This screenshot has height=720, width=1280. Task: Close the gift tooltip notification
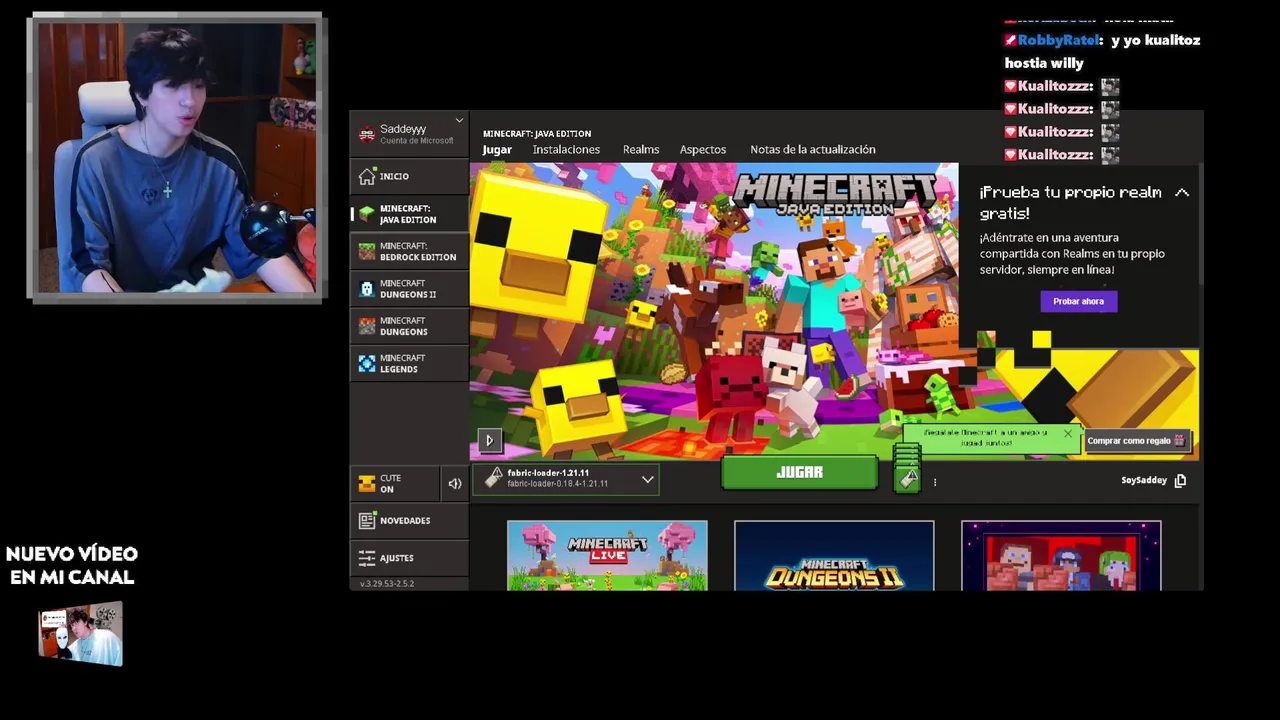(x=1067, y=434)
